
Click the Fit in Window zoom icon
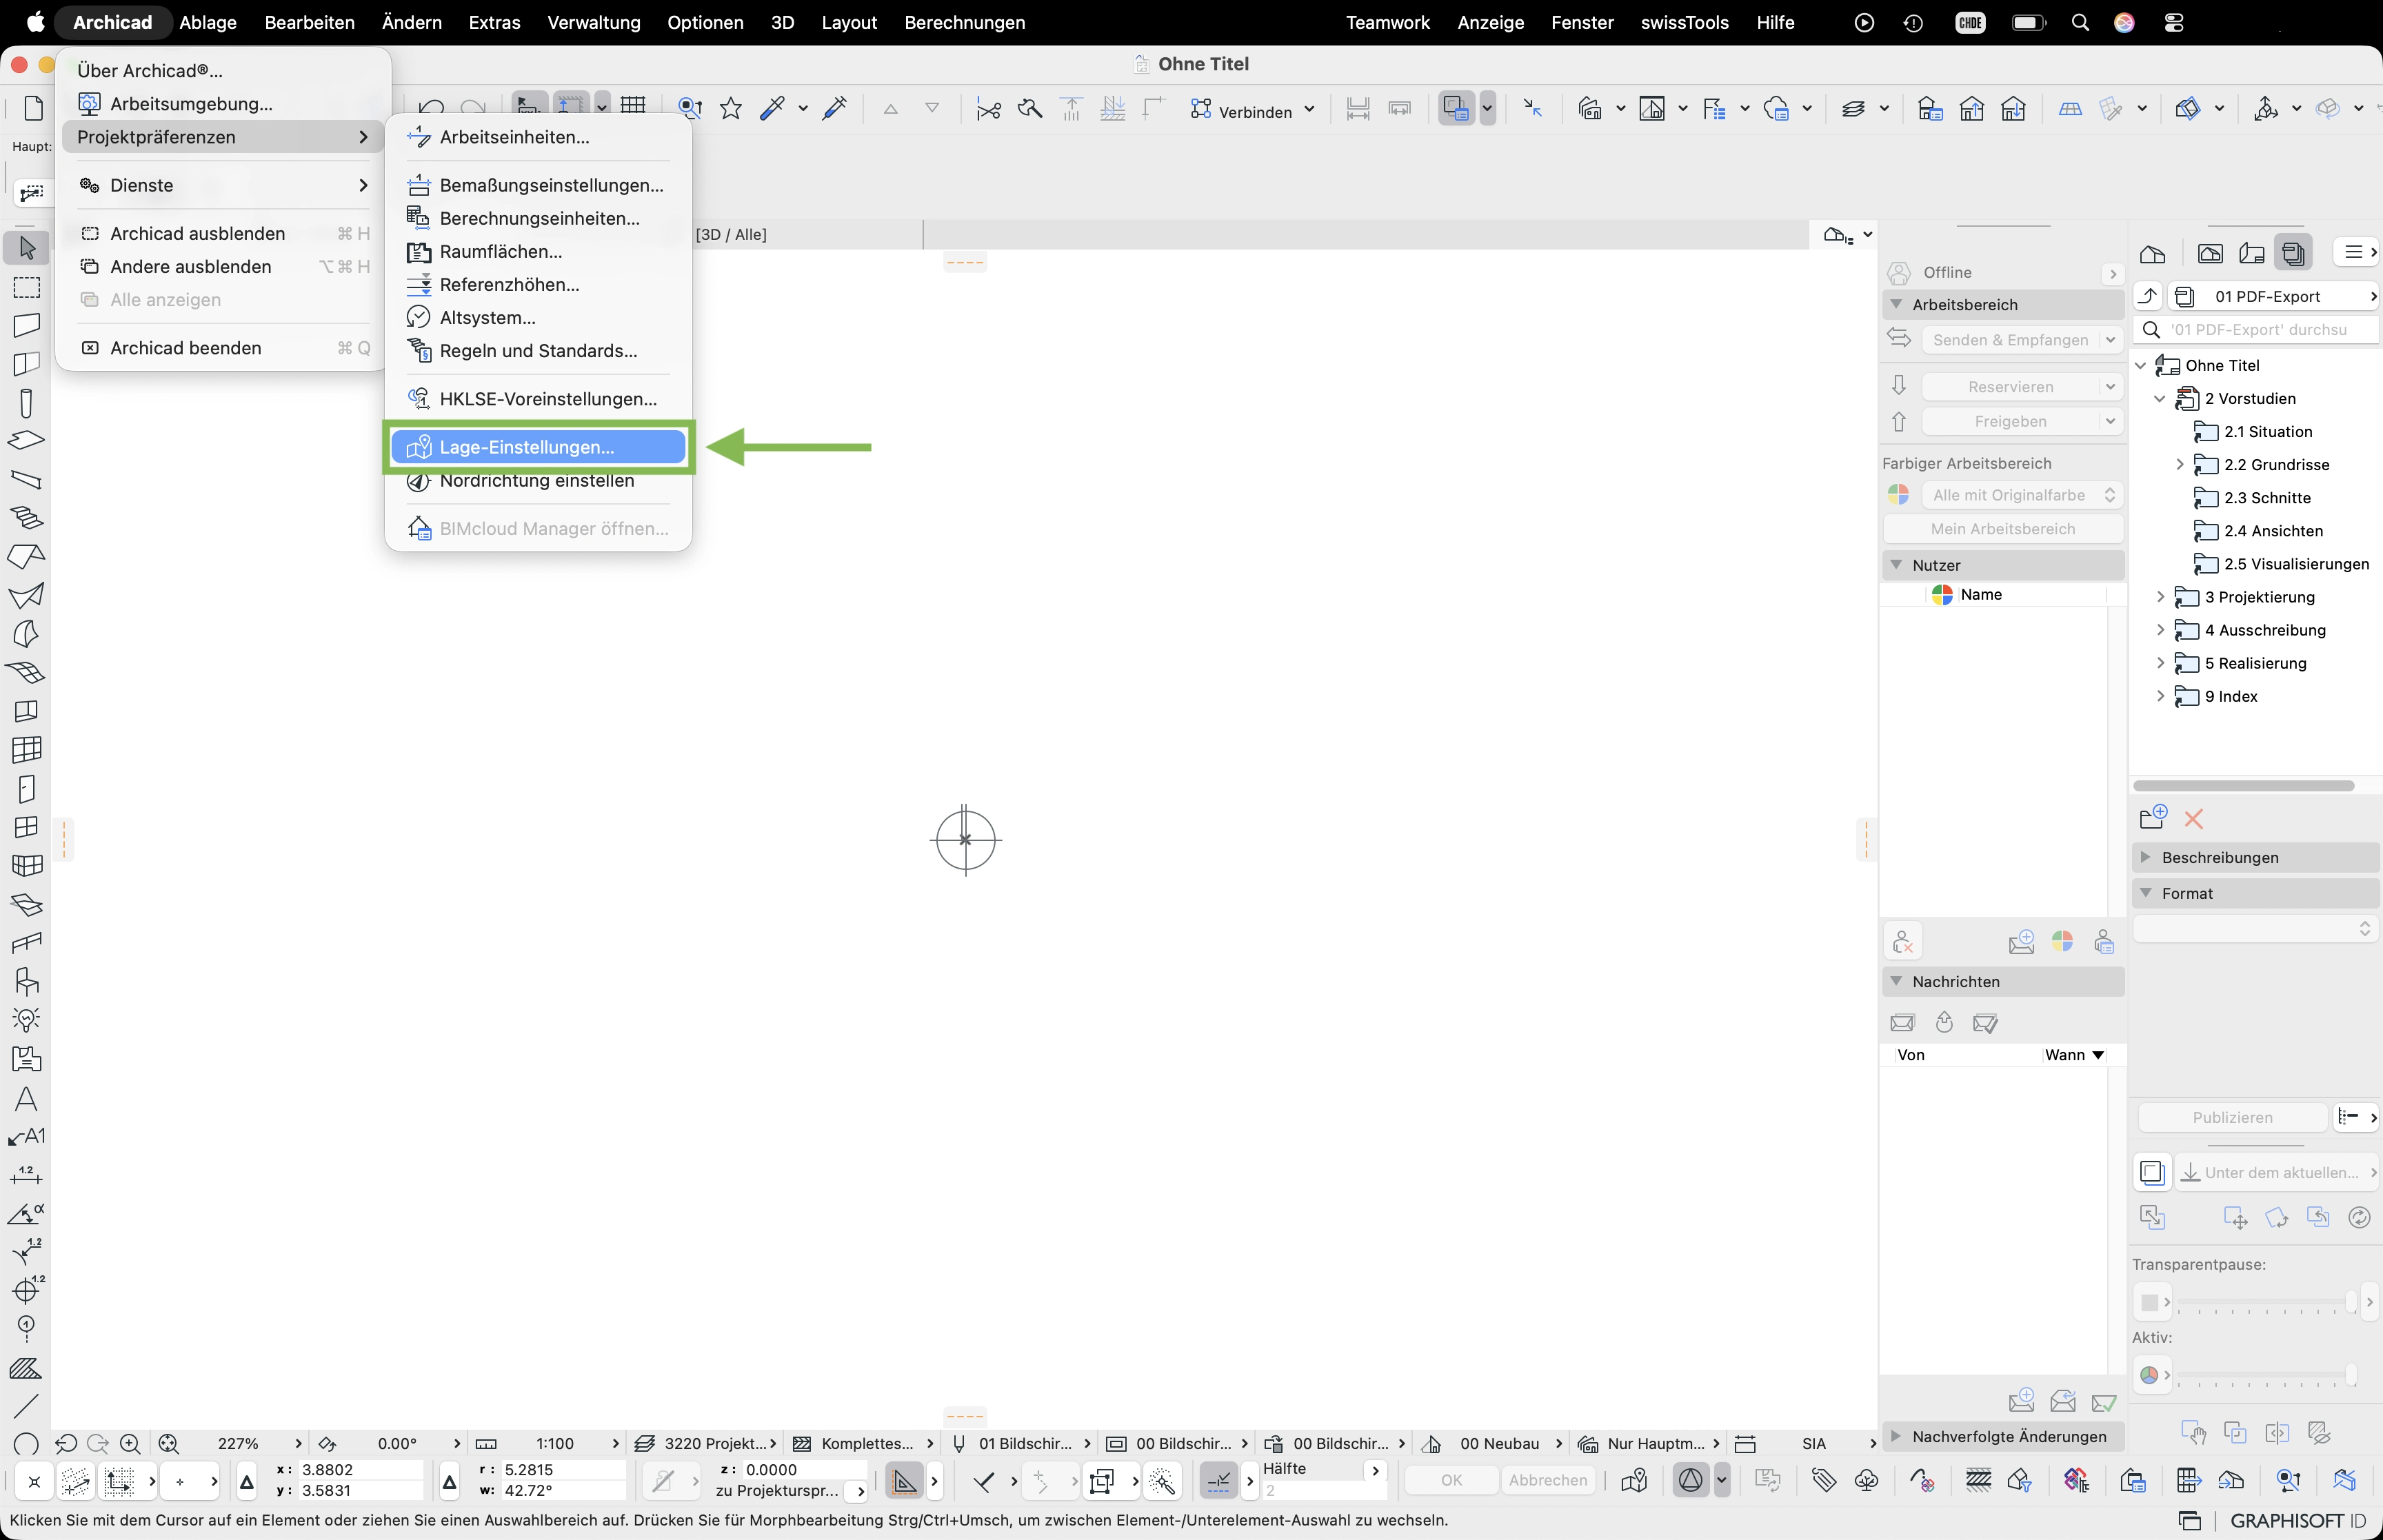[168, 1443]
